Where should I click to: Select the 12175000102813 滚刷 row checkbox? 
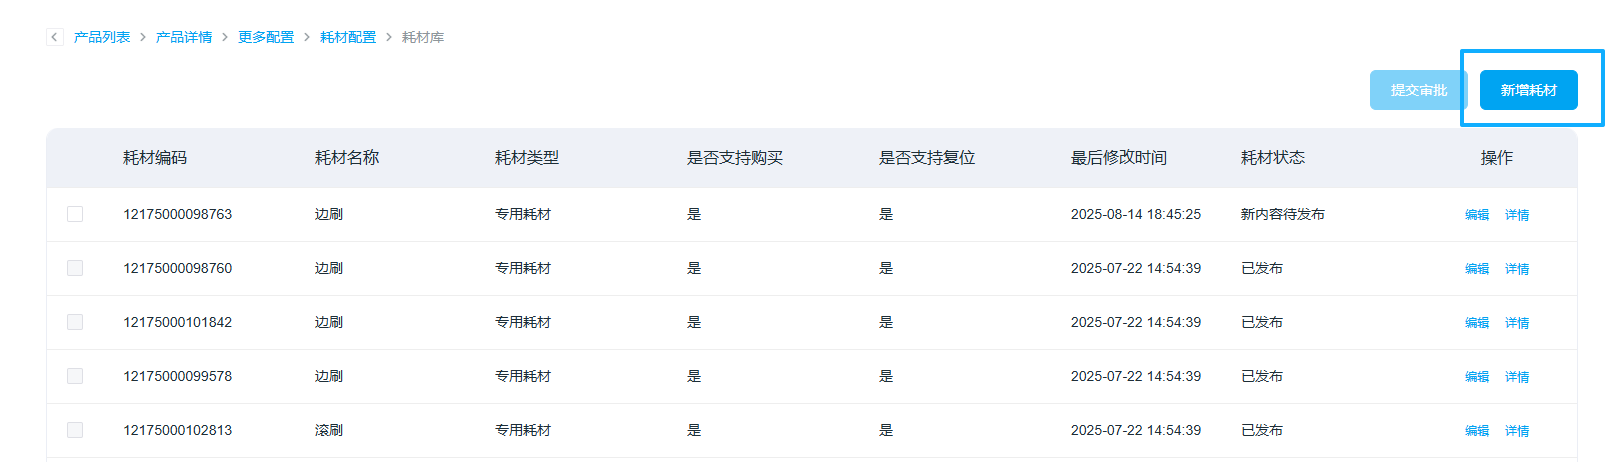tap(75, 430)
